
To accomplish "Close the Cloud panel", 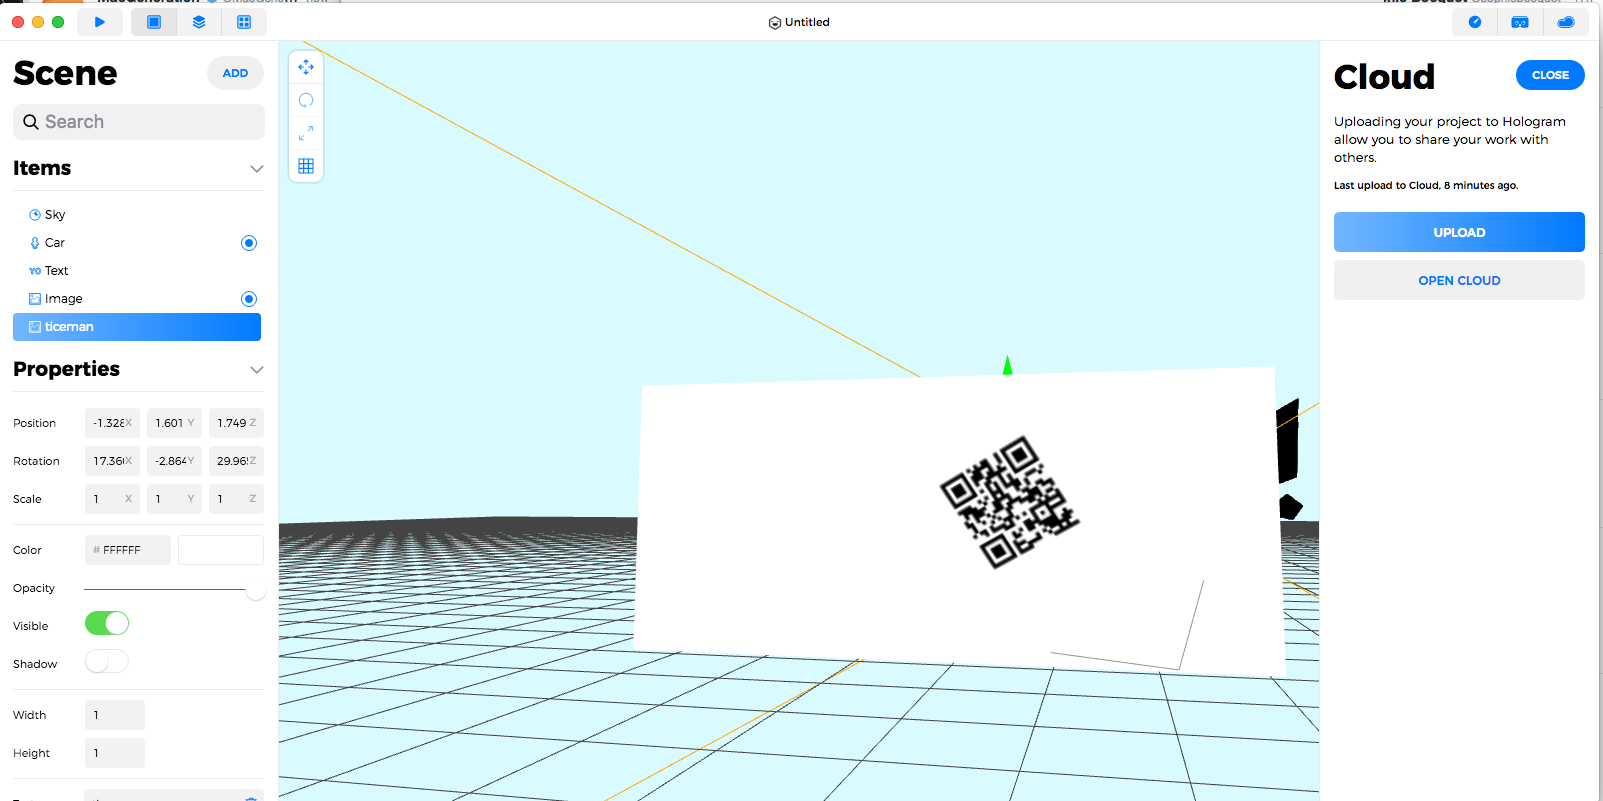I will click(x=1550, y=75).
